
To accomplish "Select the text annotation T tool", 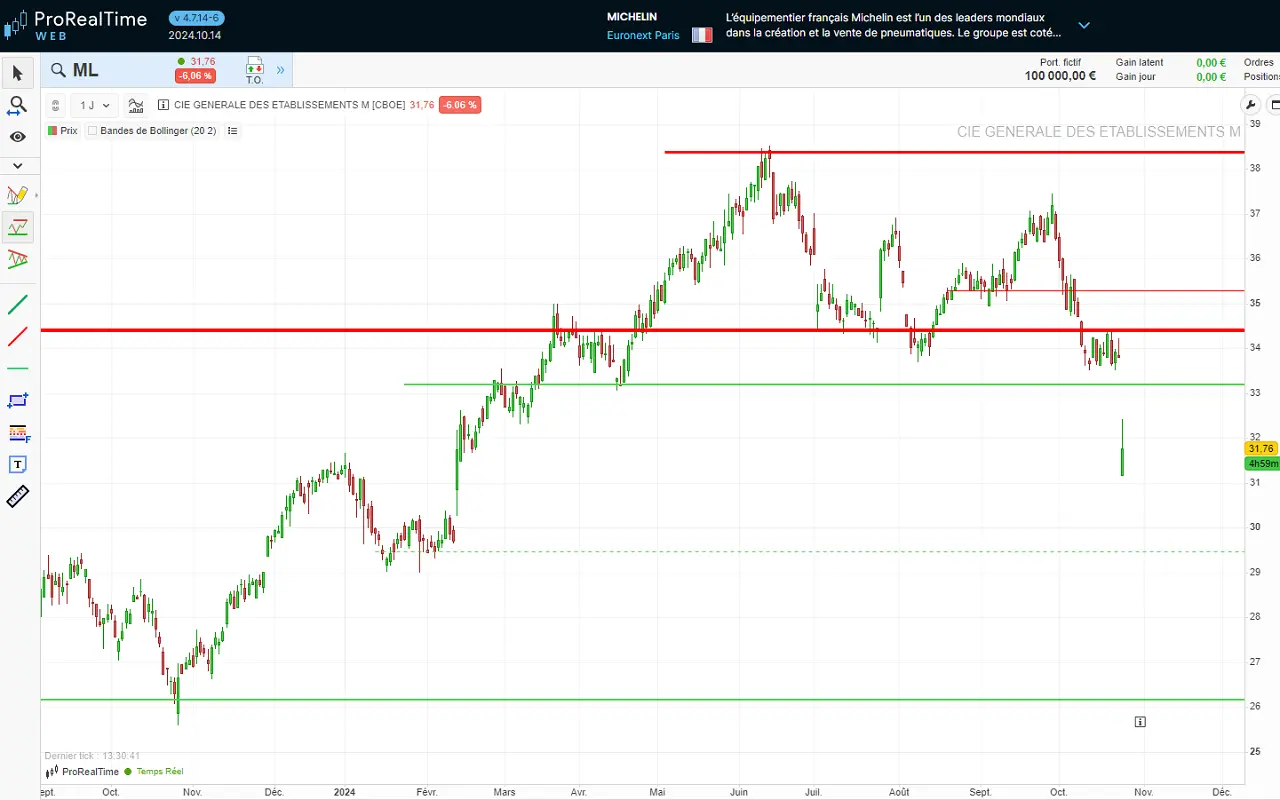I will click(x=18, y=464).
